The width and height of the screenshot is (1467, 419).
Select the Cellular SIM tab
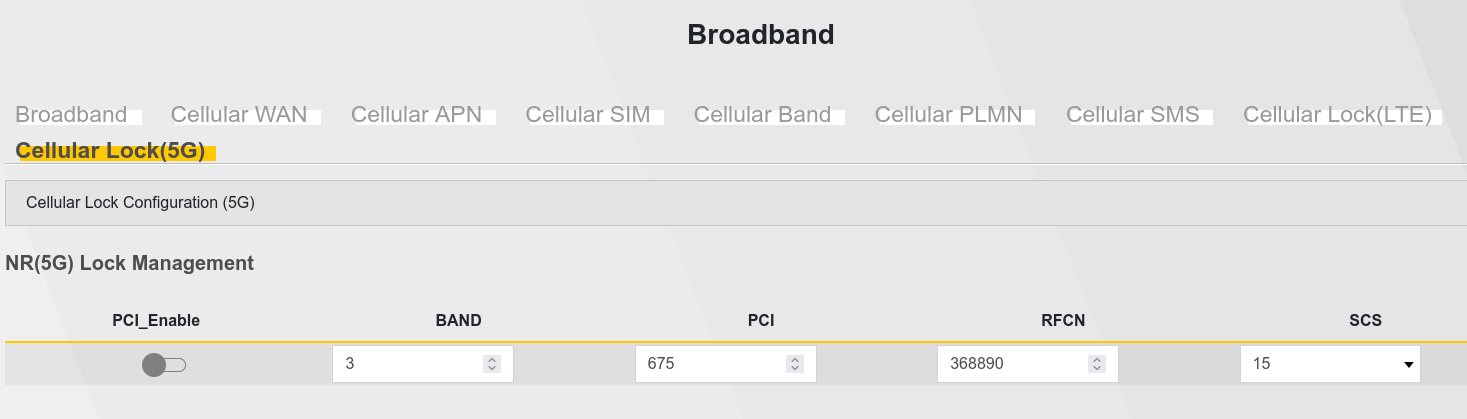pos(588,114)
